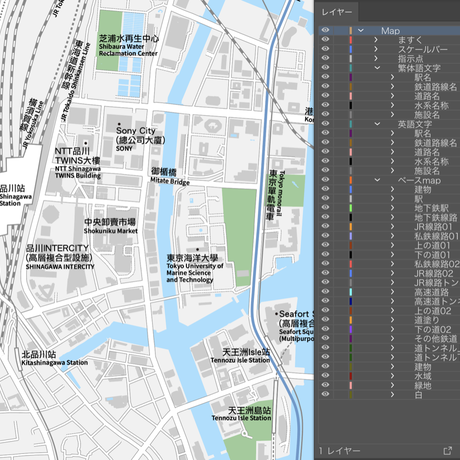
Task: Hide the 地下鉄駅 sublayer
Action: pos(325,208)
